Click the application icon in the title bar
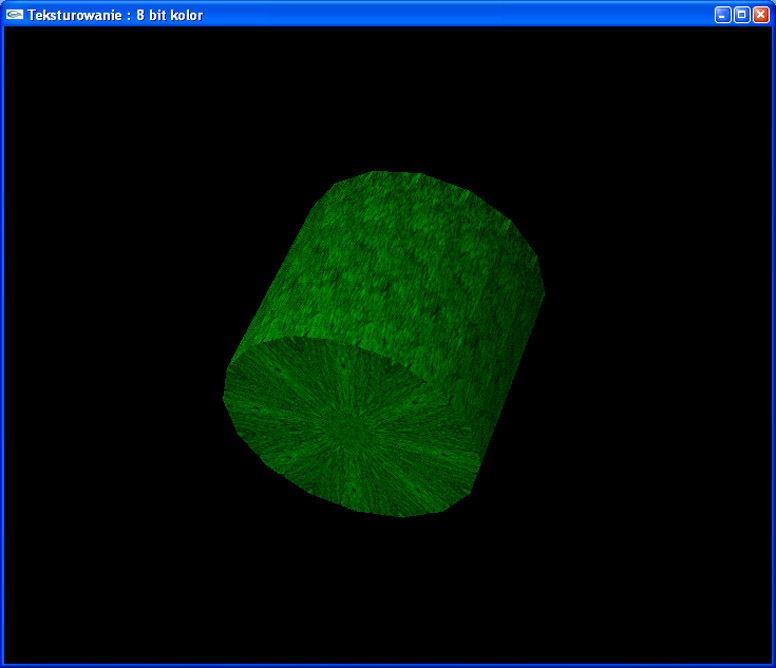 pyautogui.click(x=14, y=14)
